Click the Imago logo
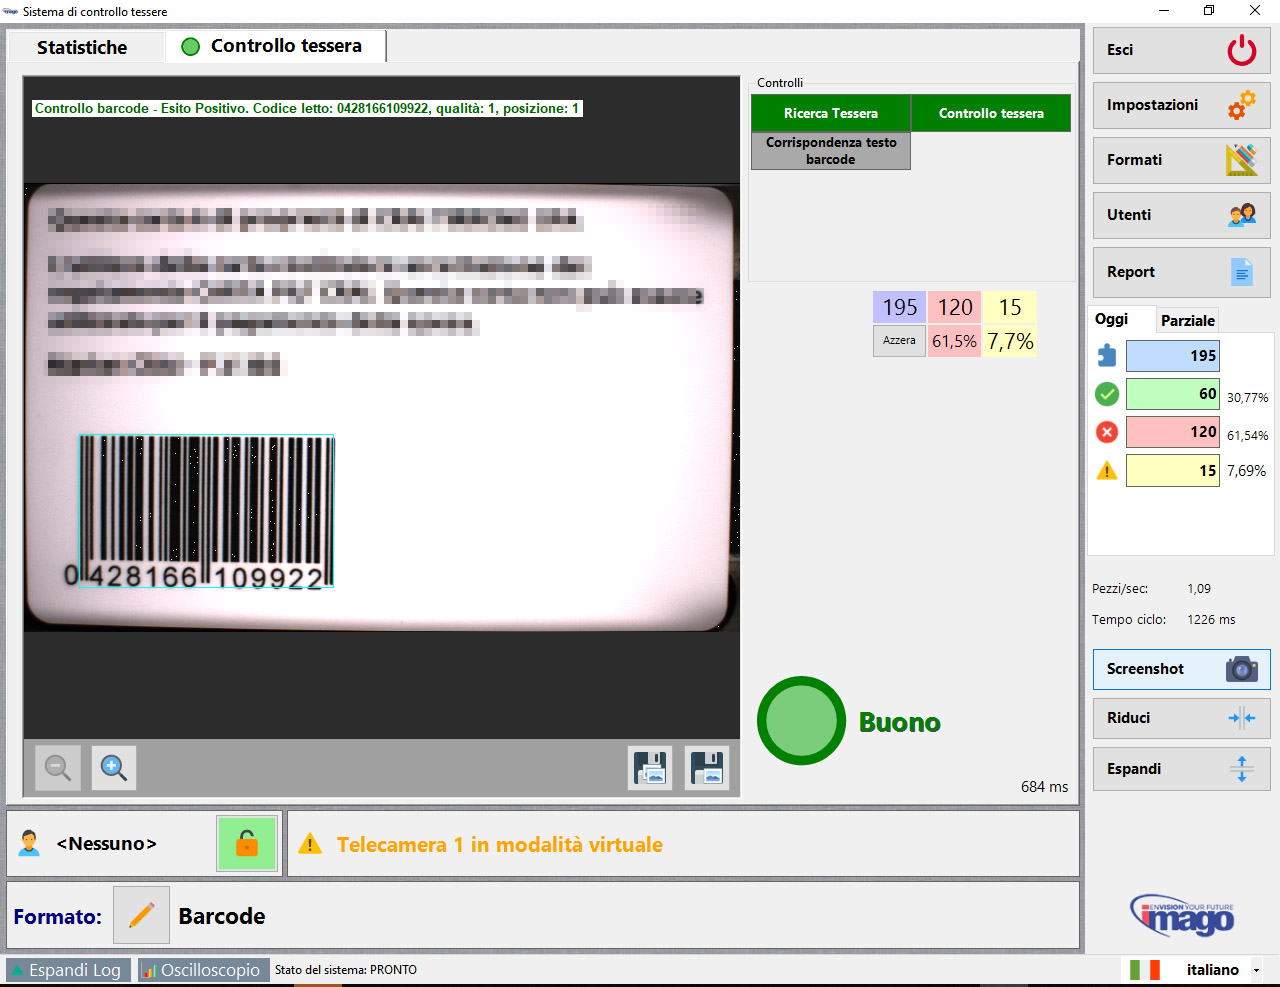 1182,915
